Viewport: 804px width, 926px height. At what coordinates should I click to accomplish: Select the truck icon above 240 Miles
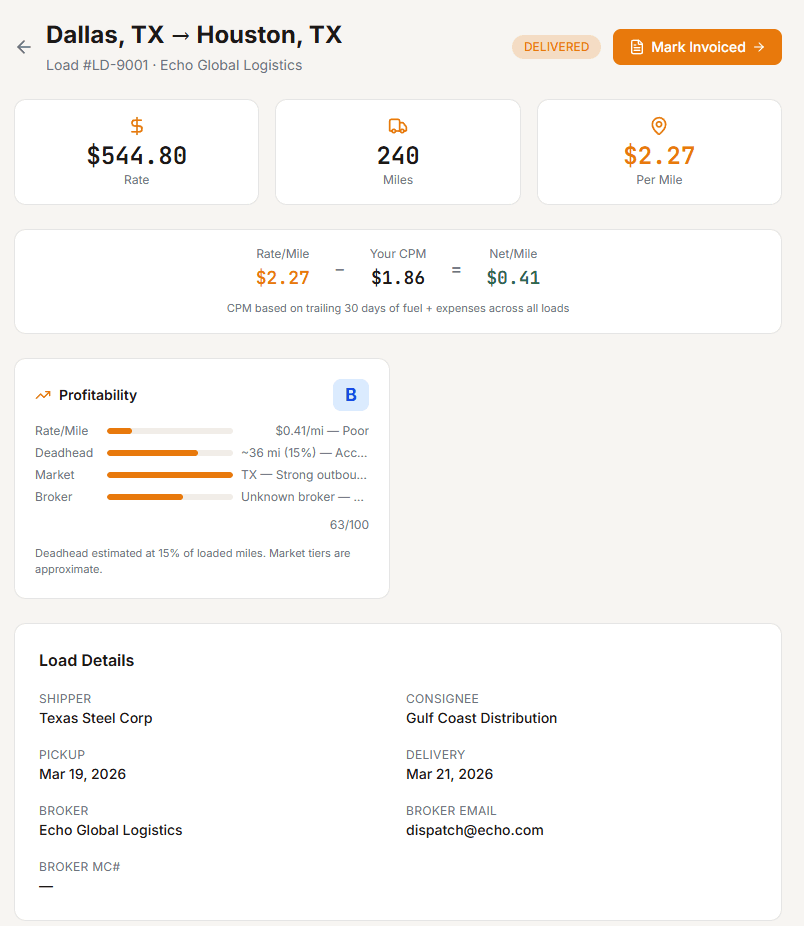[397, 126]
